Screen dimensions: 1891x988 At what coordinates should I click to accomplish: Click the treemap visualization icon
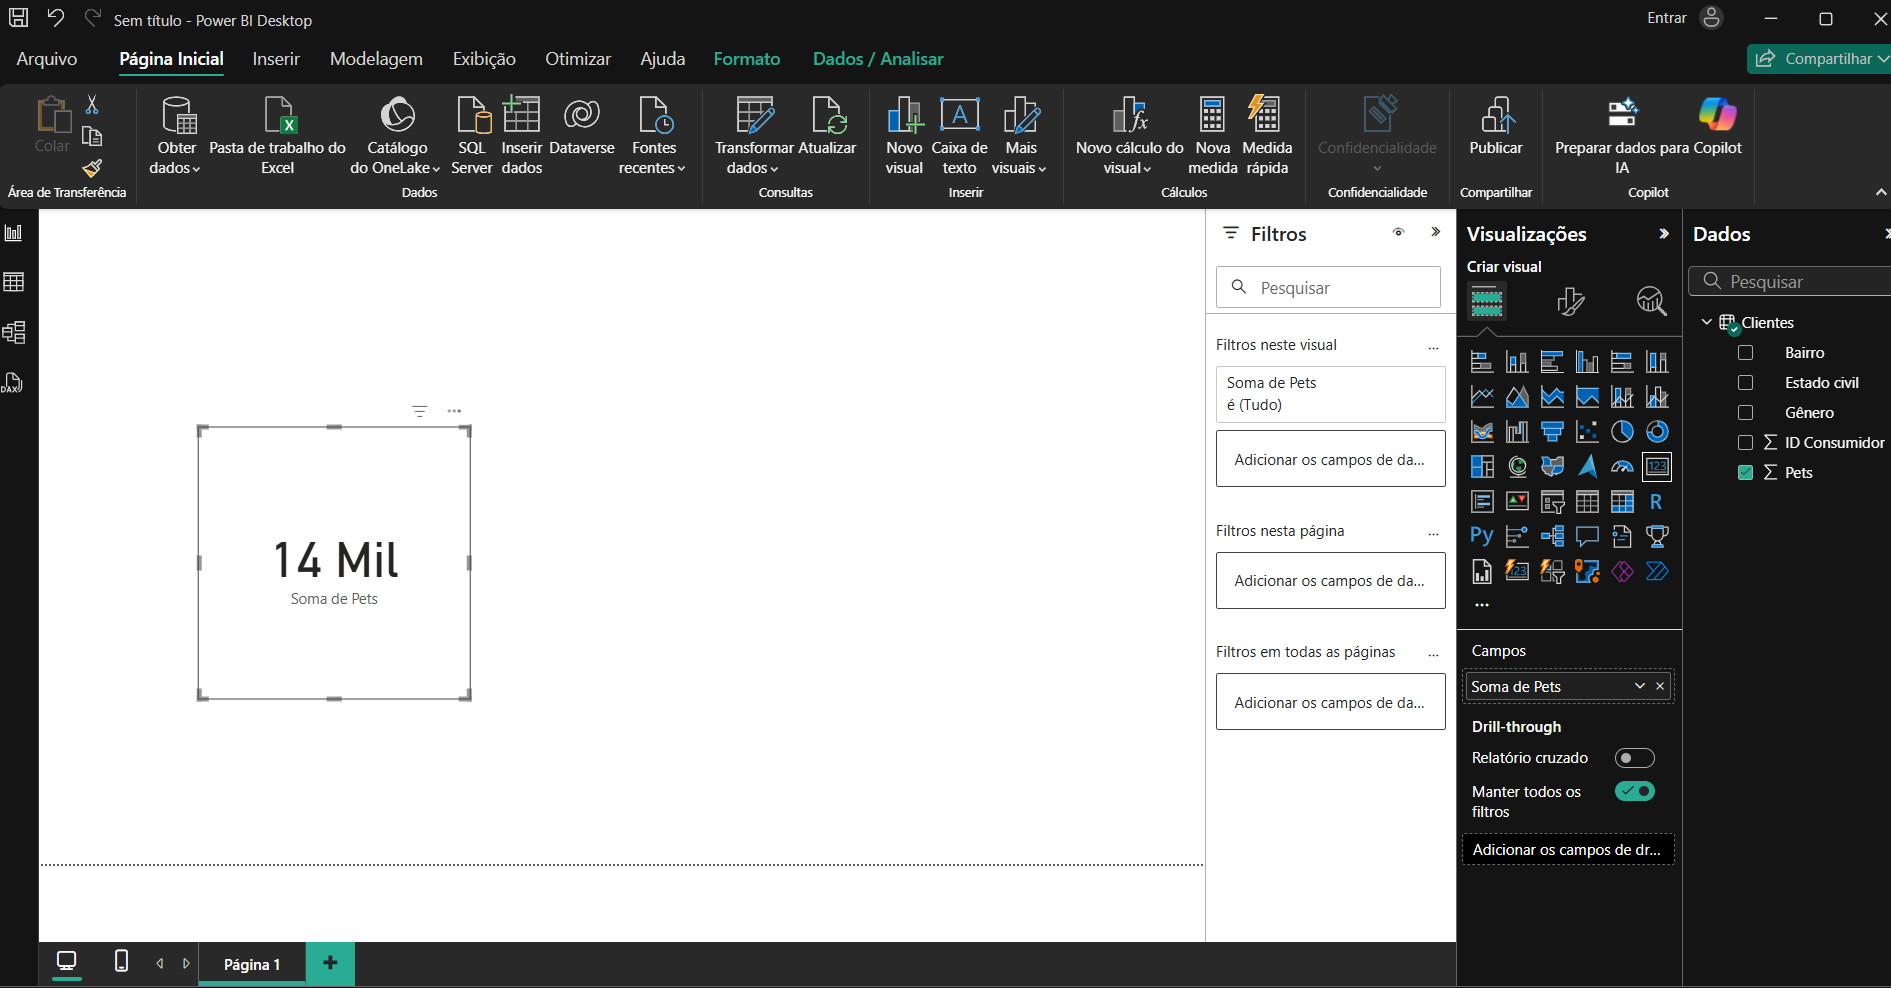tap(1482, 467)
